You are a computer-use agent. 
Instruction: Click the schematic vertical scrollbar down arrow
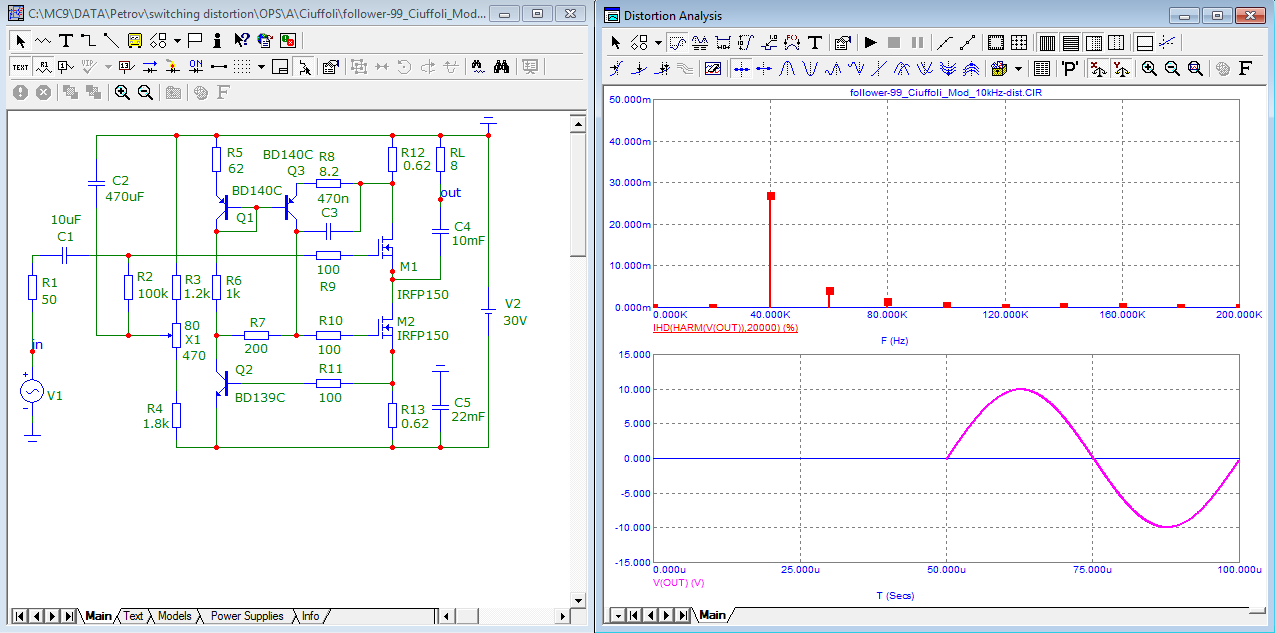[x=577, y=600]
